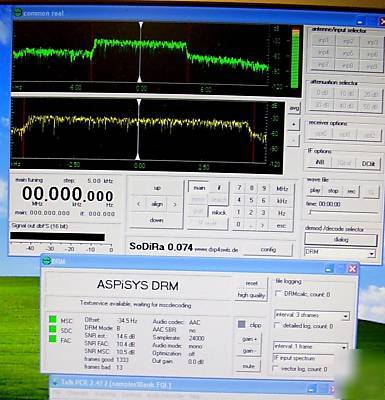This screenshot has height=400, width=385.
Task: Stop the wave file playback
Action: [333, 191]
